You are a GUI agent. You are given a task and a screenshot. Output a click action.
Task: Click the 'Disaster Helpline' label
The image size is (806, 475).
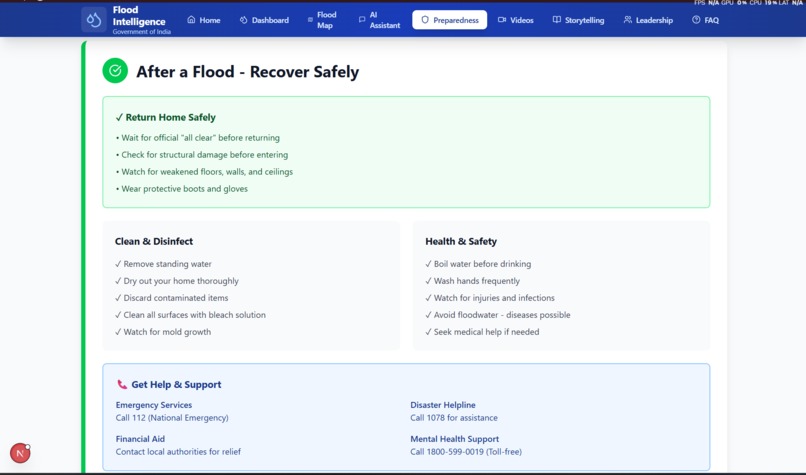443,405
